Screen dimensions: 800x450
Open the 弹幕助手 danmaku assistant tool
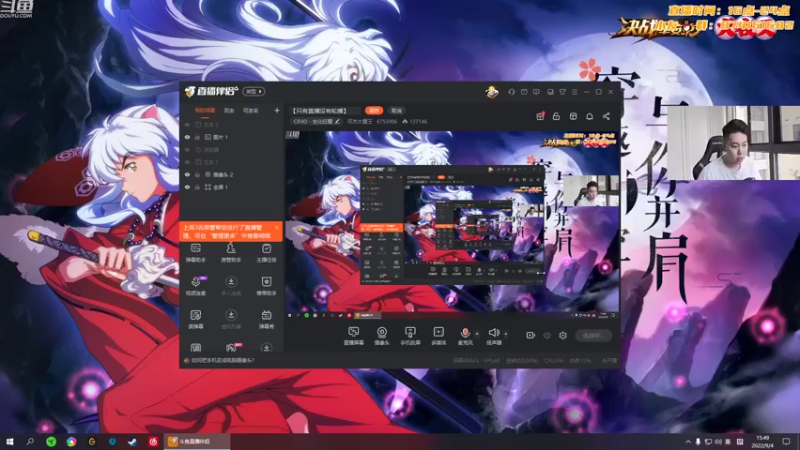pyautogui.click(x=195, y=253)
